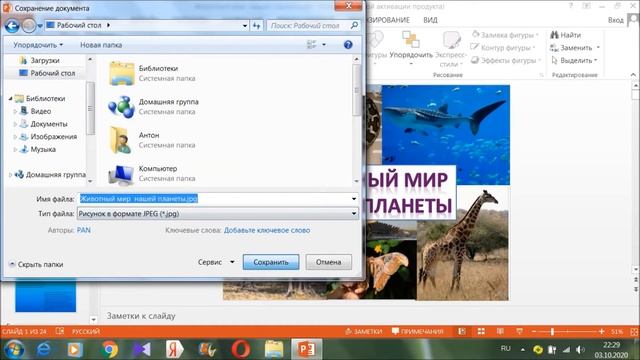
Task: Open the media player taskbar icon
Action: (75, 349)
